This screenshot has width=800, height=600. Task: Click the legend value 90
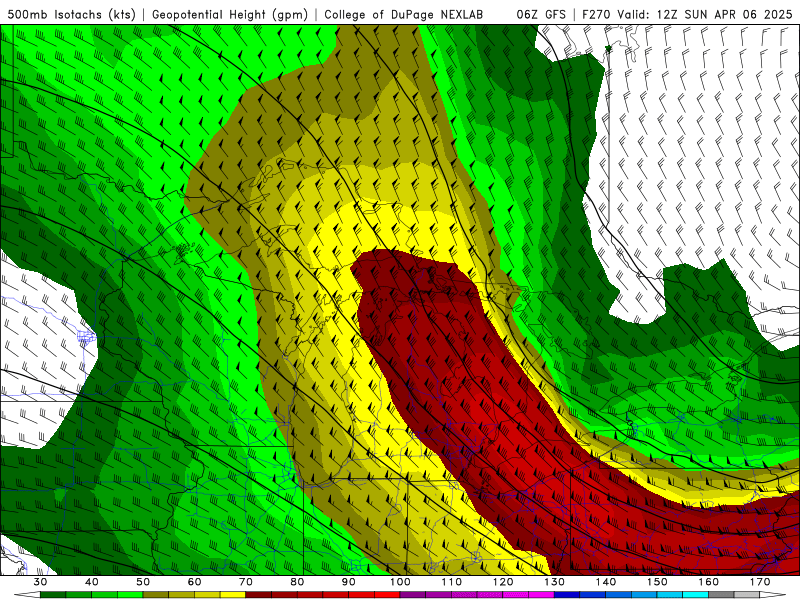coord(348,582)
